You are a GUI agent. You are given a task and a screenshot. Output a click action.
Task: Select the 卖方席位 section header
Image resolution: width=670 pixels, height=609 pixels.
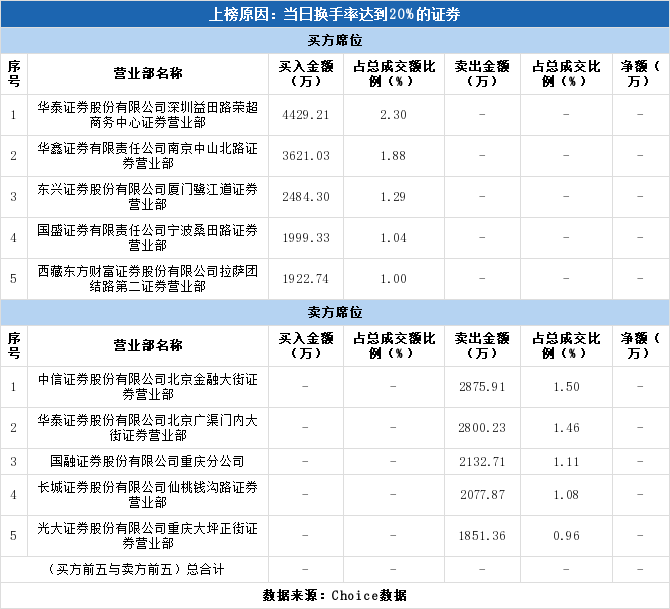(335, 312)
